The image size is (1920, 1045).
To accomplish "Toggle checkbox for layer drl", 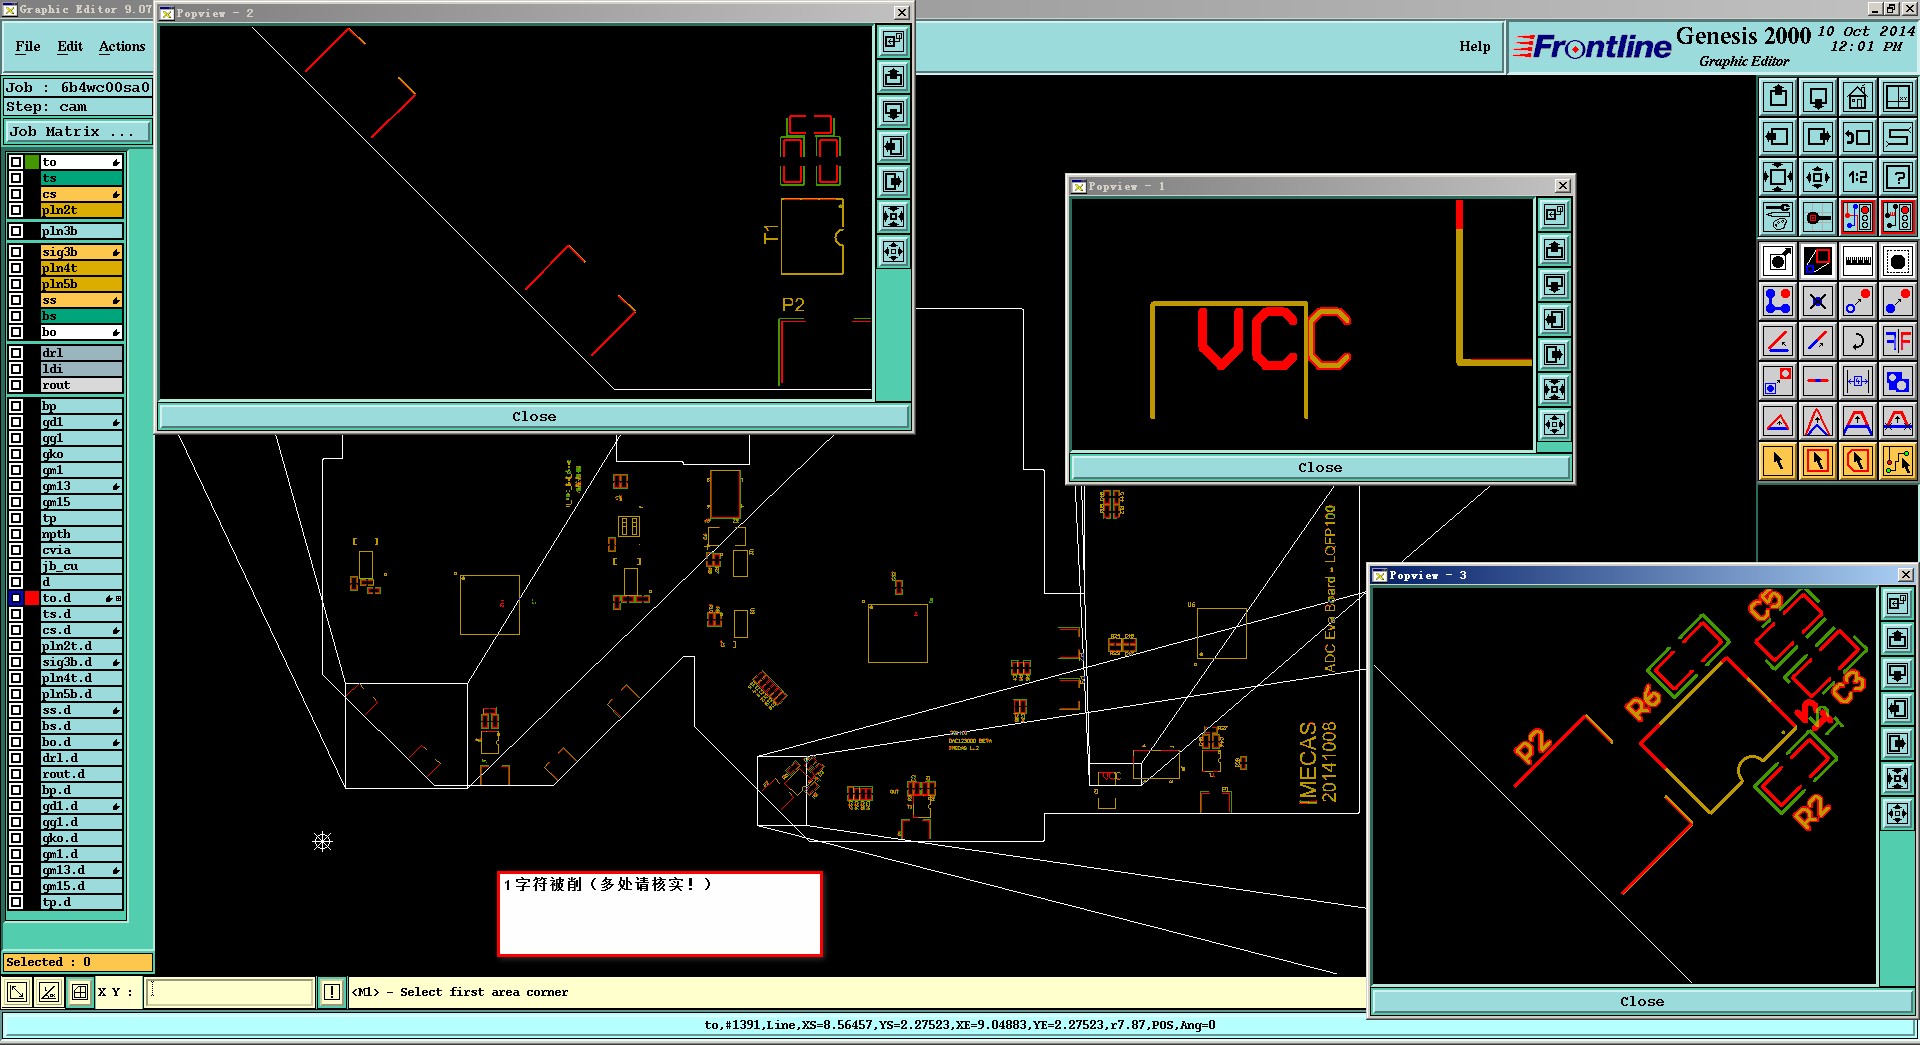I will click(x=16, y=353).
